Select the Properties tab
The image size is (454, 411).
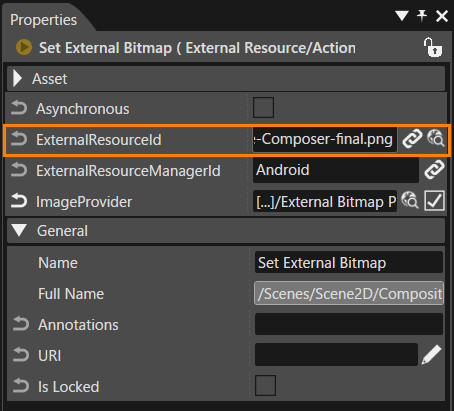click(x=43, y=20)
